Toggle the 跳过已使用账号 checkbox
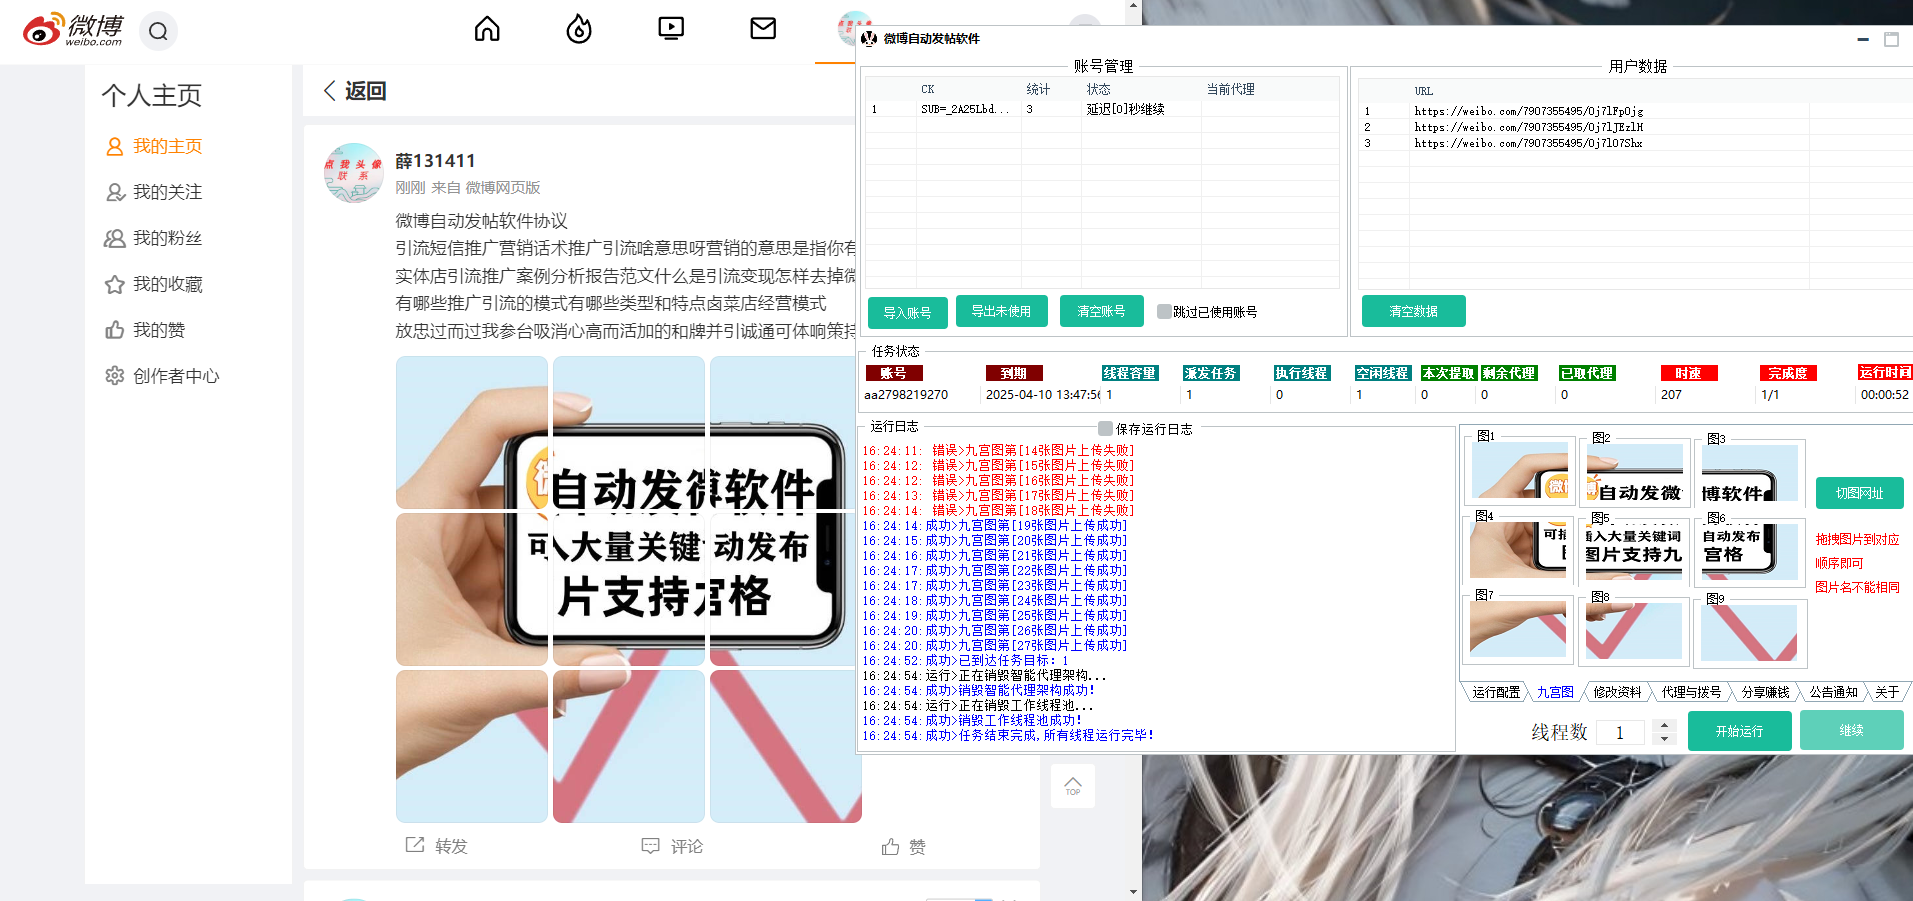 [x=1163, y=311]
